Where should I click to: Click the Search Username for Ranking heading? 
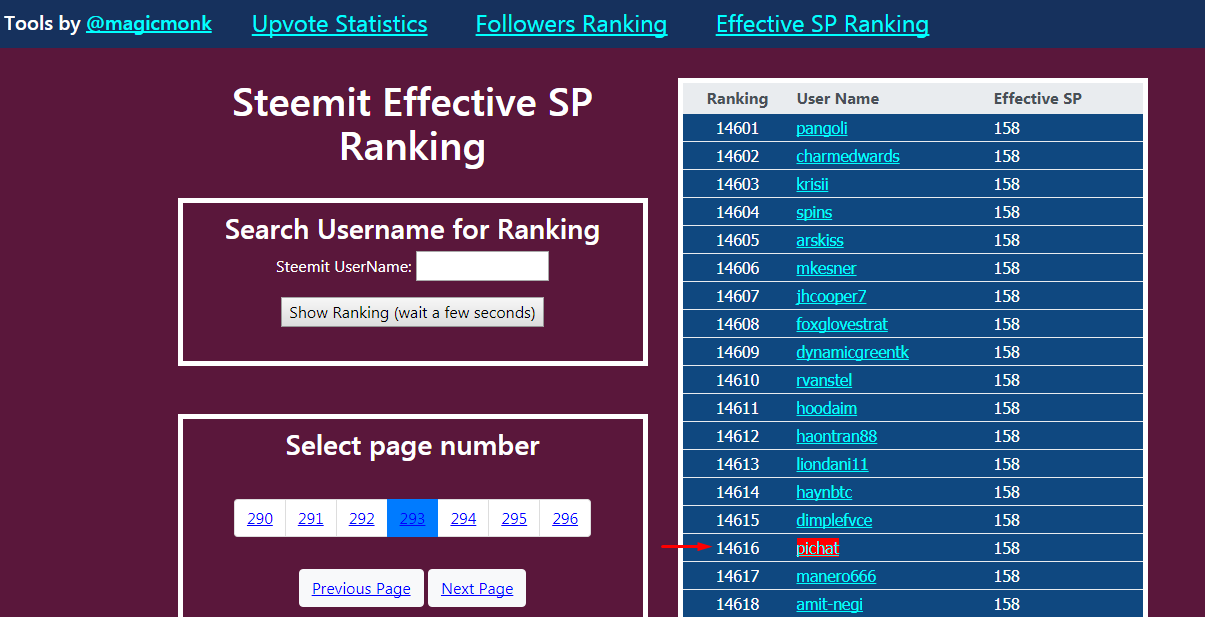[x=412, y=230]
